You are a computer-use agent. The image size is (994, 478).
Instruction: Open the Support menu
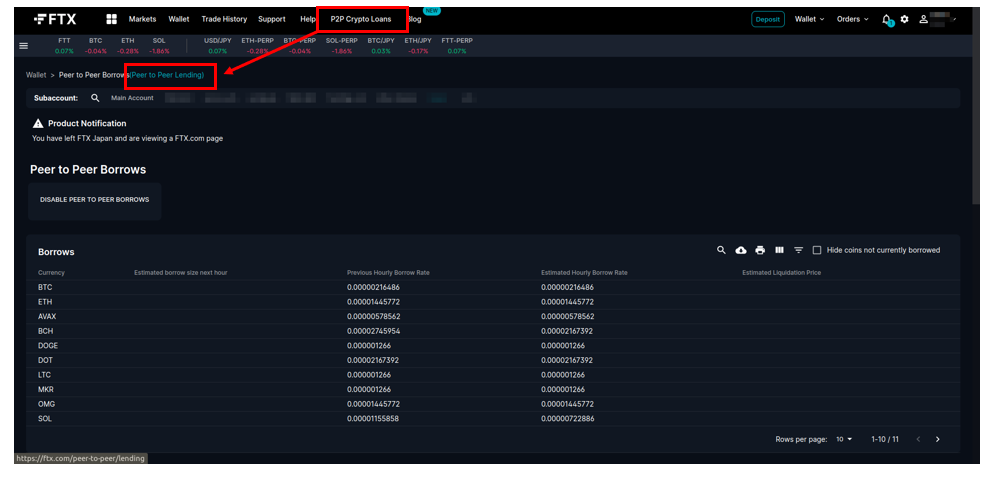coord(271,19)
